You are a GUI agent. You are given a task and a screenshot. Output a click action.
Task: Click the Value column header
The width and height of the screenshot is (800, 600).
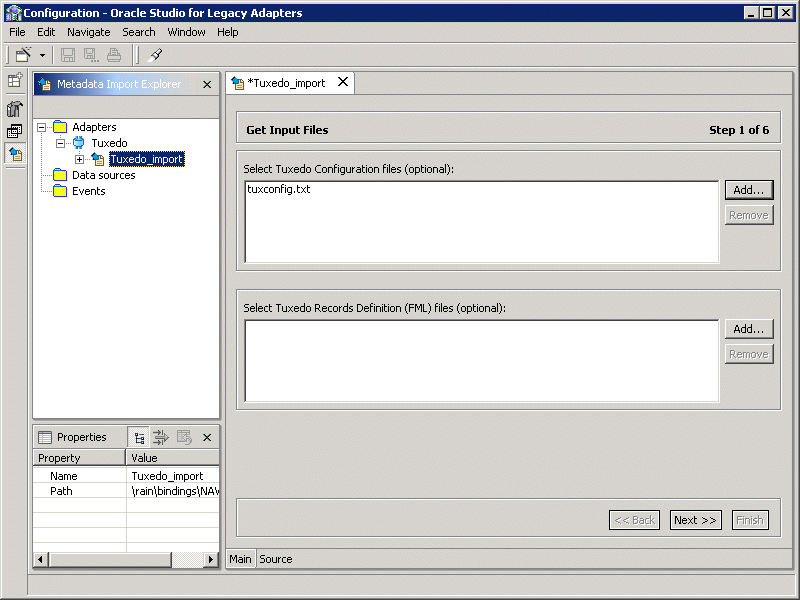pyautogui.click(x=173, y=458)
